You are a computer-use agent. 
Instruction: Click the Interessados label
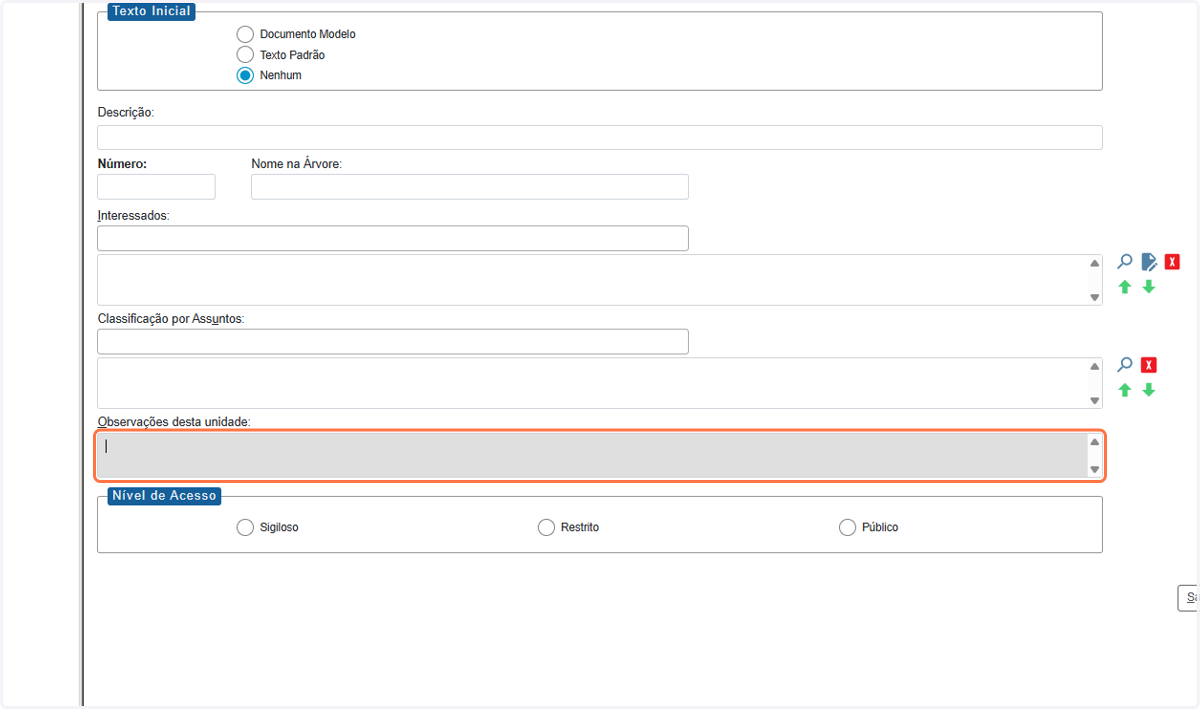click(134, 215)
